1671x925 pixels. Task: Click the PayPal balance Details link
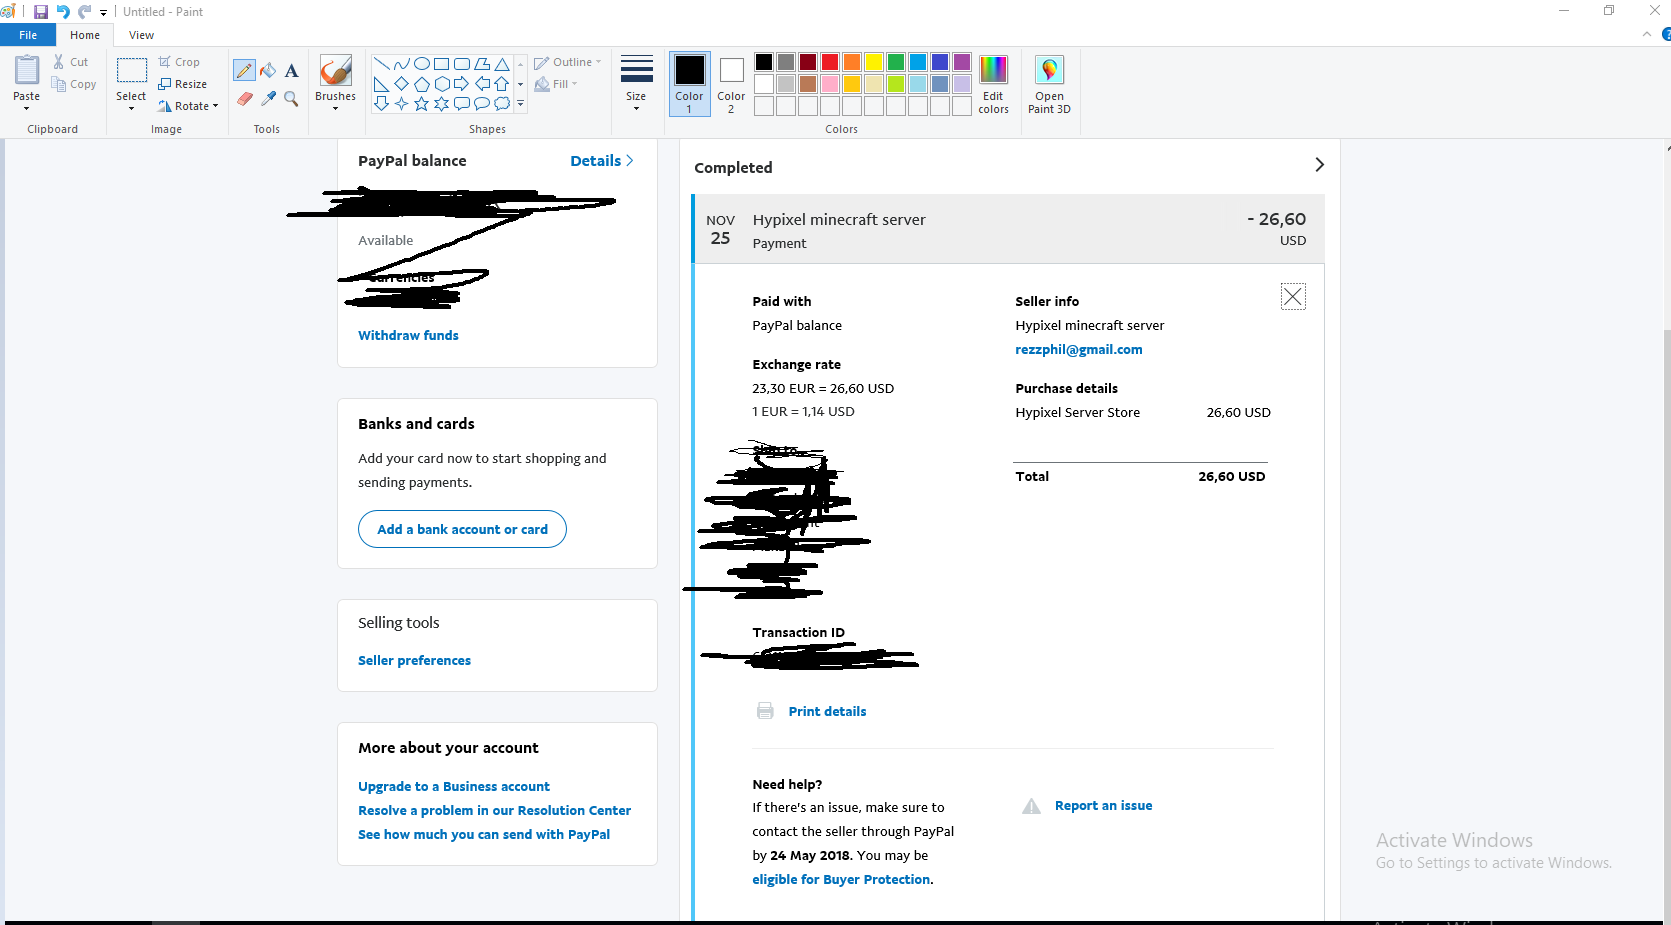[x=602, y=161]
